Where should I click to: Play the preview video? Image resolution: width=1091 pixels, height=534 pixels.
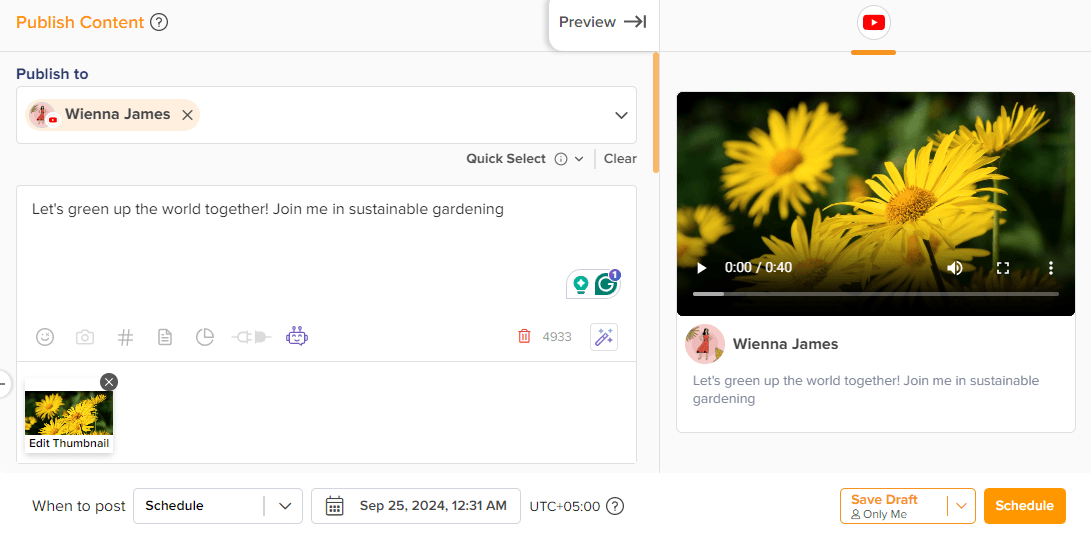tap(701, 267)
